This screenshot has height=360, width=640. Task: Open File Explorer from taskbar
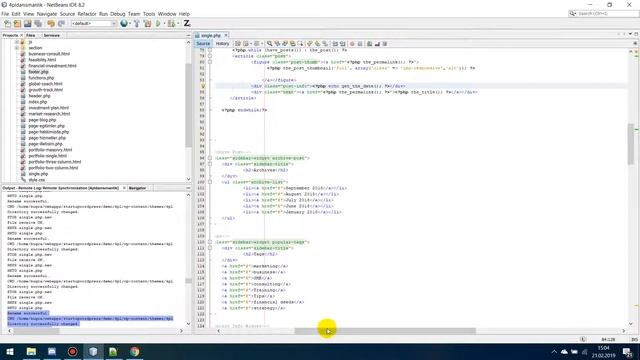[31, 351]
